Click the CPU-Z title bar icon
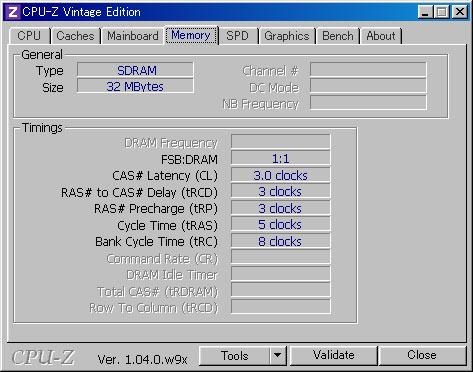Image resolution: width=473 pixels, height=372 pixels. tap(13, 12)
